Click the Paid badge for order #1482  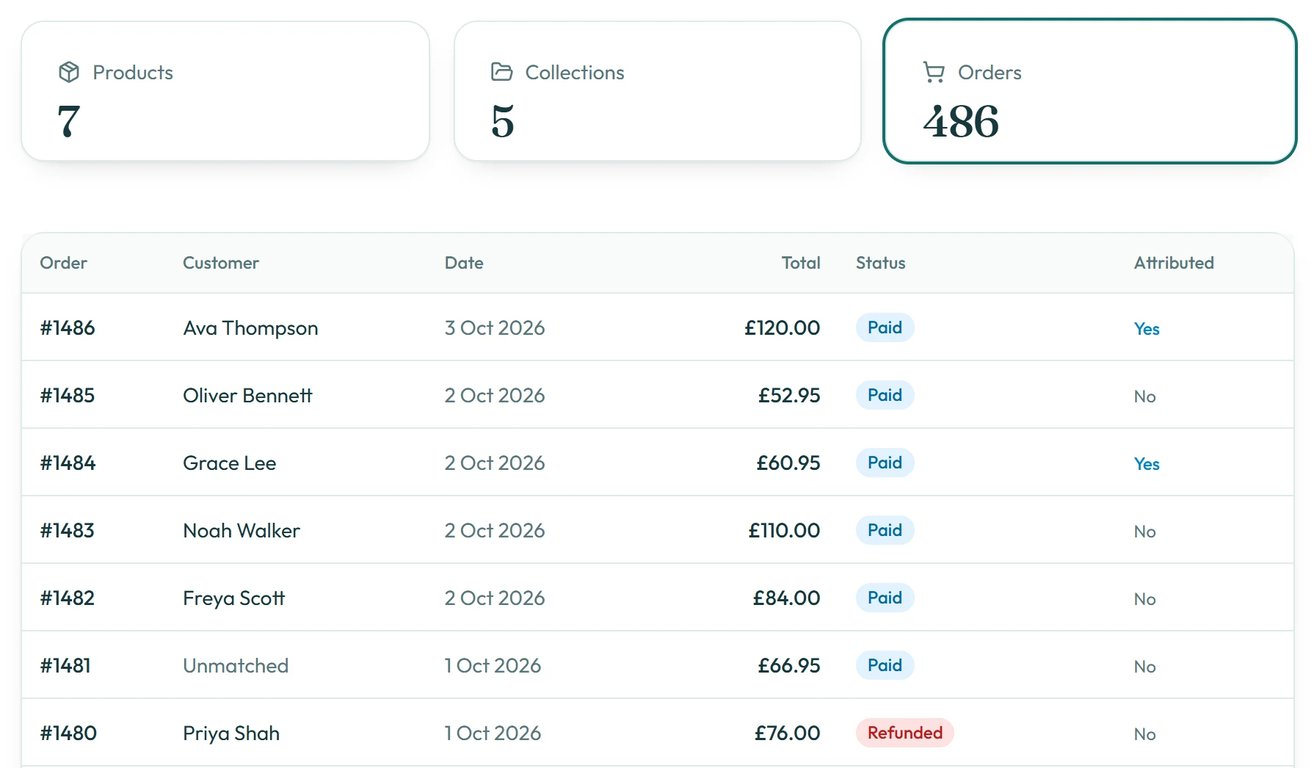[885, 598]
